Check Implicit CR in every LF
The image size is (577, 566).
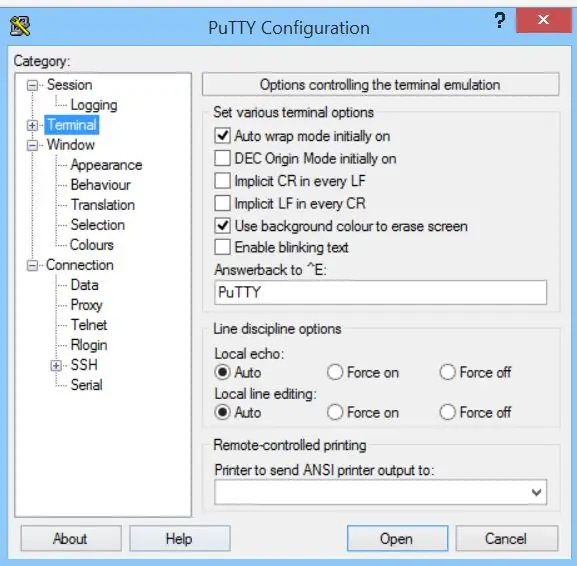tap(223, 181)
